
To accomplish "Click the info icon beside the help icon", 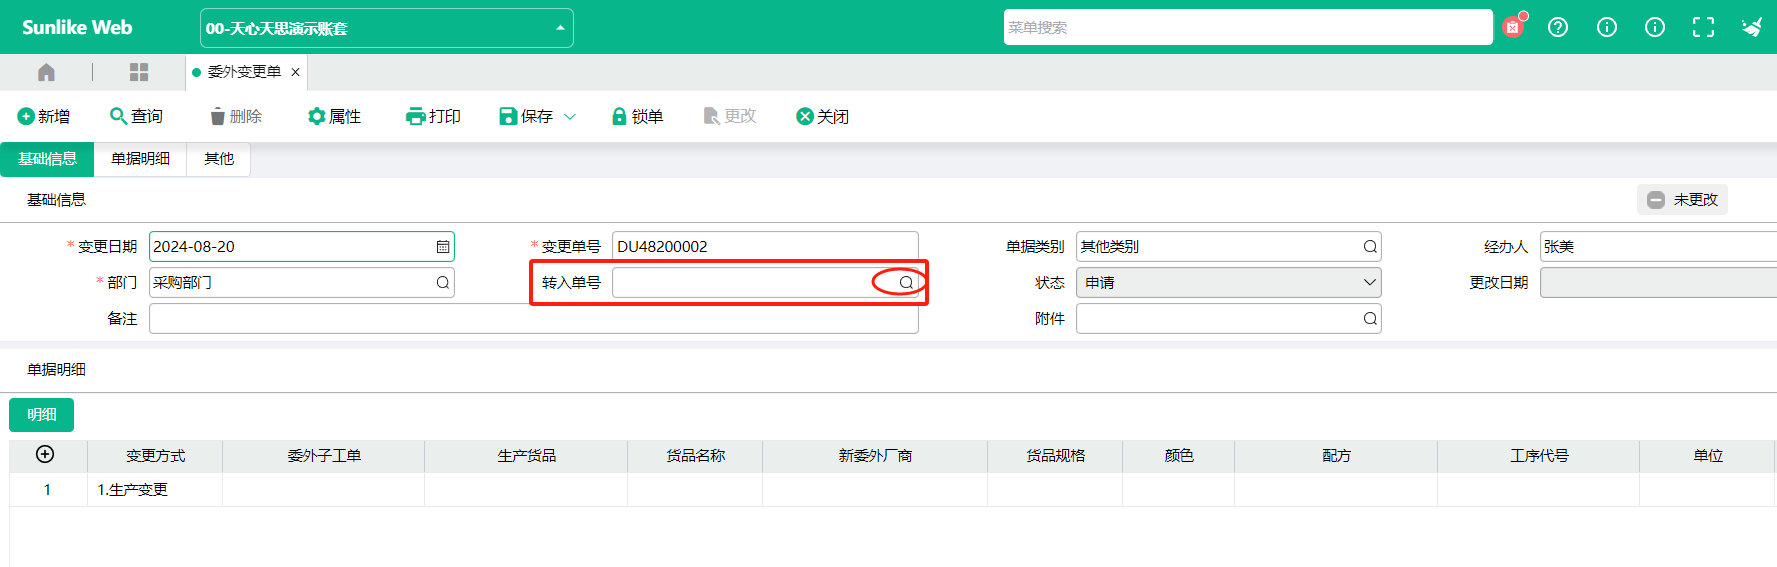I will pos(1607,27).
